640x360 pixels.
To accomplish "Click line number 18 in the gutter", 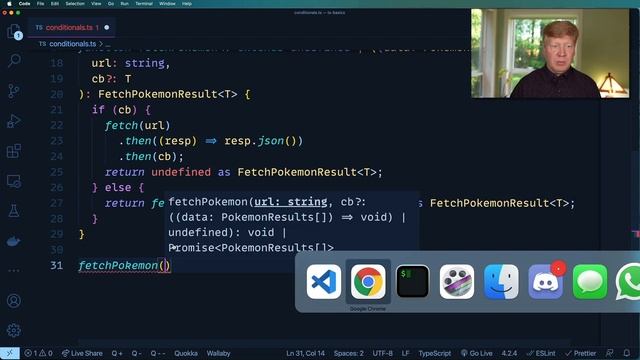I will [57, 63].
